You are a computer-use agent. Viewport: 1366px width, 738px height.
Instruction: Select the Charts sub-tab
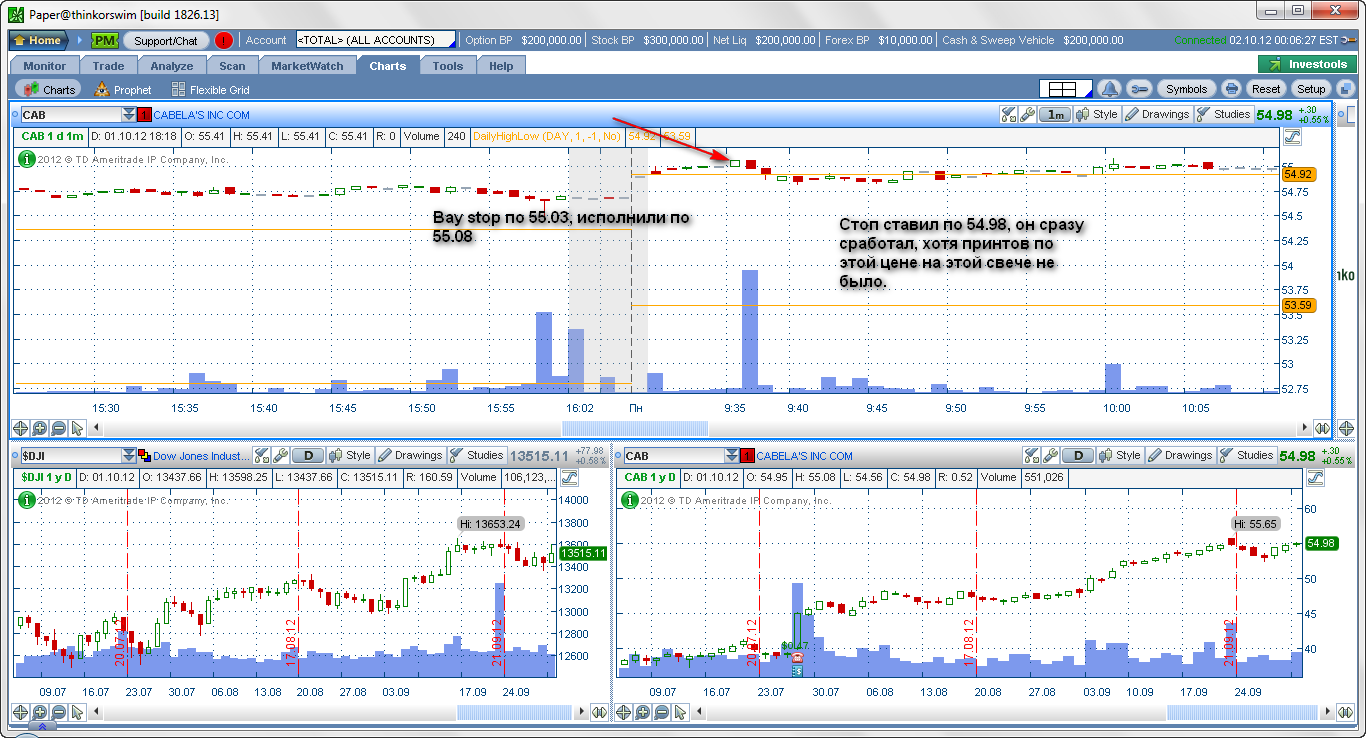click(x=49, y=89)
